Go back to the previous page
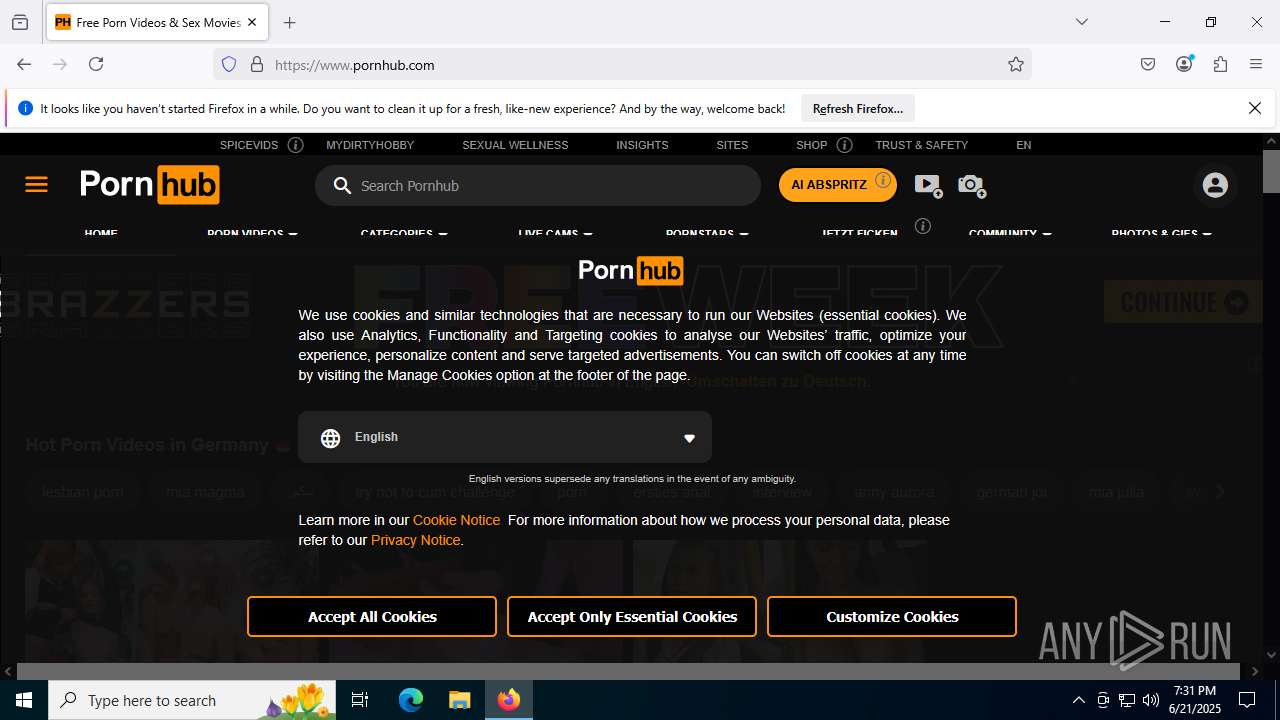The image size is (1280, 720). click(x=24, y=64)
